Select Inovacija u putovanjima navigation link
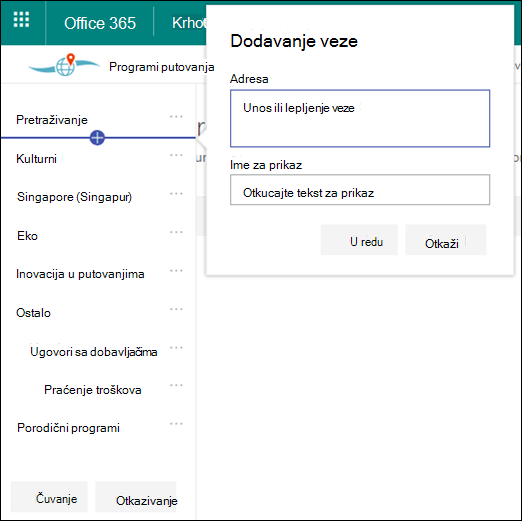Image resolution: width=522 pixels, height=521 pixels. pos(80,274)
